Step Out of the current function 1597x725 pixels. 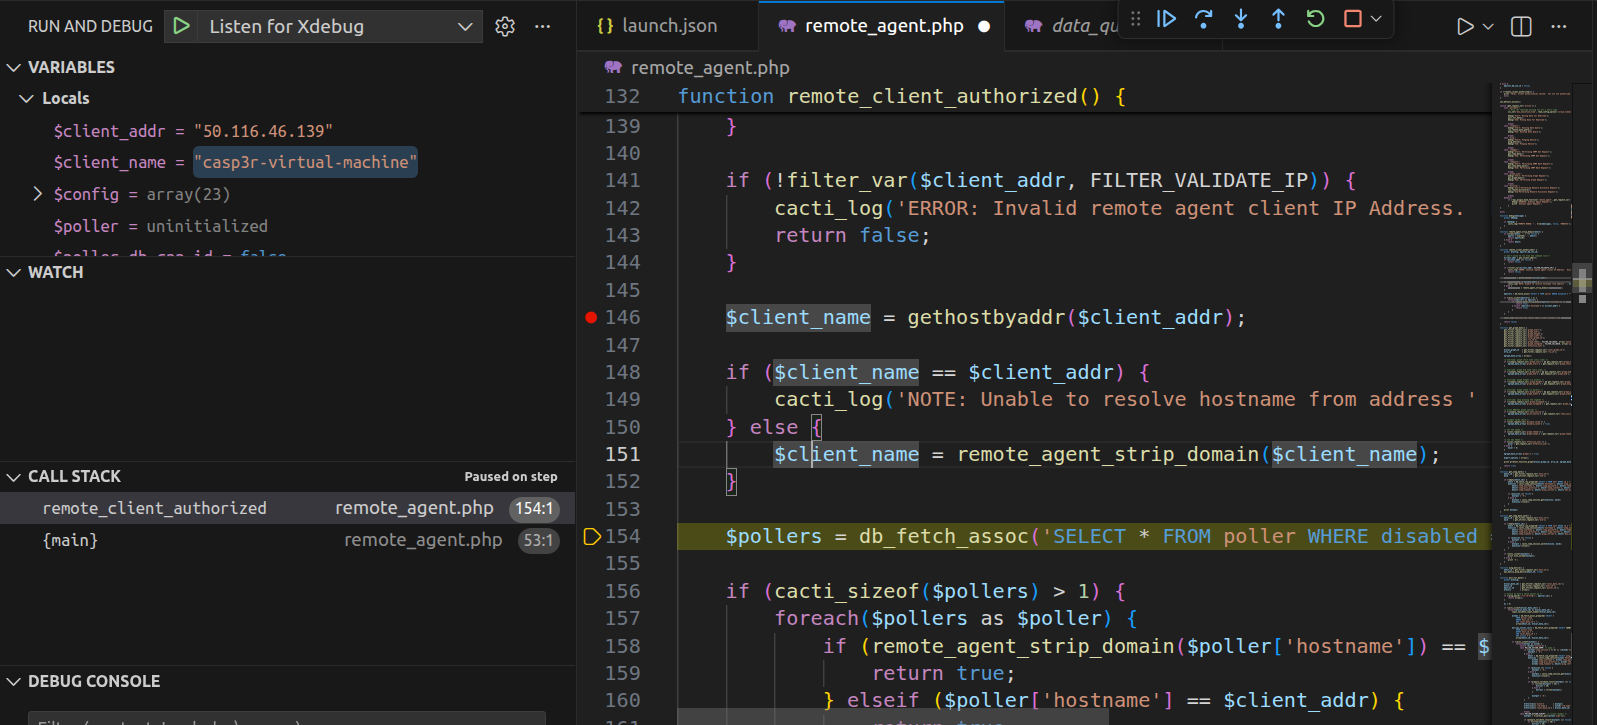click(x=1278, y=19)
